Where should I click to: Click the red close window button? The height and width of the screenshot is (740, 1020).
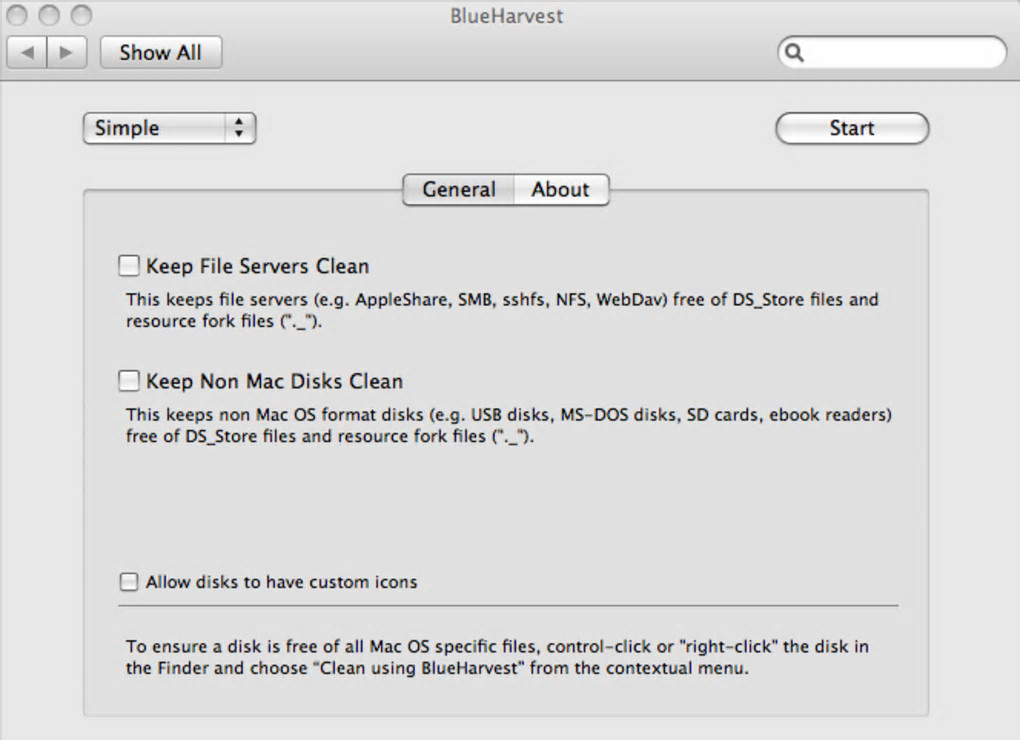click(x=17, y=15)
